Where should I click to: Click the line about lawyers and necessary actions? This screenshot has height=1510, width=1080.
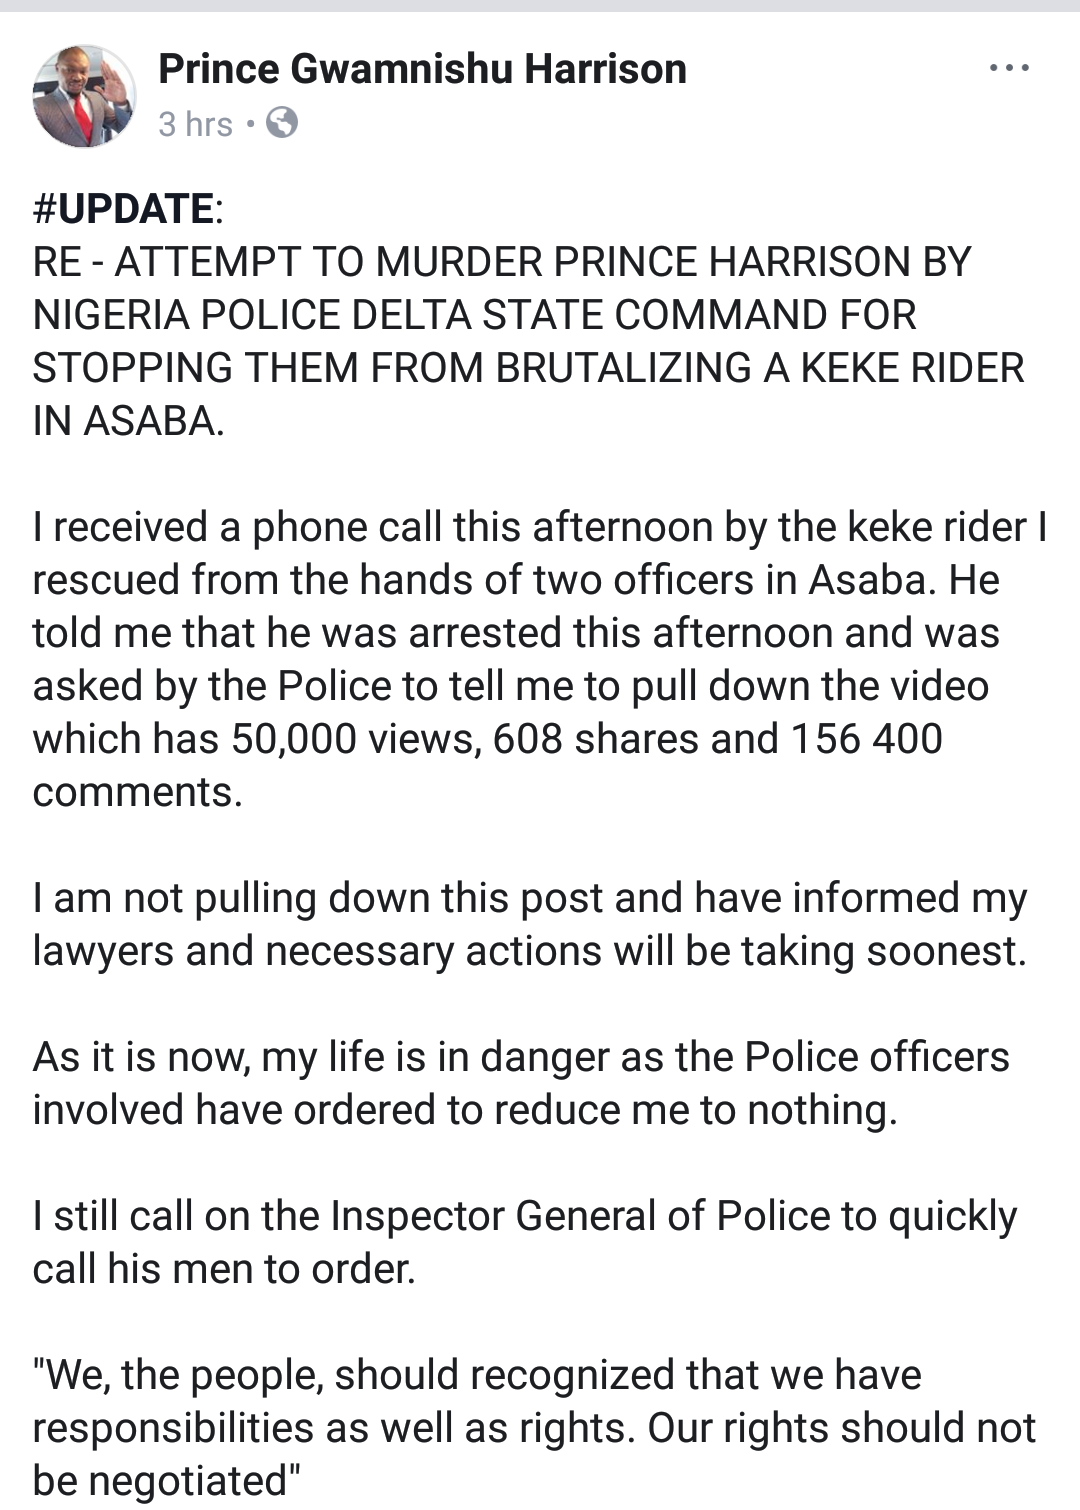coord(530,951)
